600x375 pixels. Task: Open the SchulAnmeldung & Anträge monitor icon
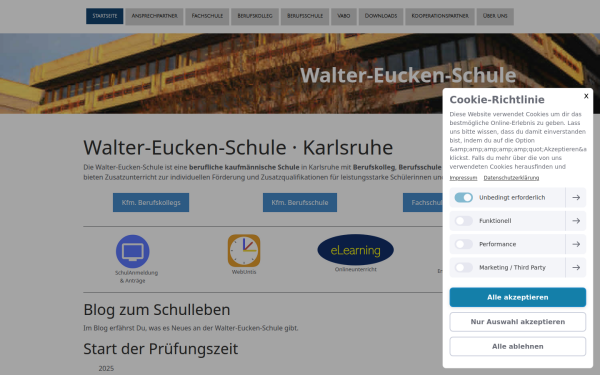[132, 251]
